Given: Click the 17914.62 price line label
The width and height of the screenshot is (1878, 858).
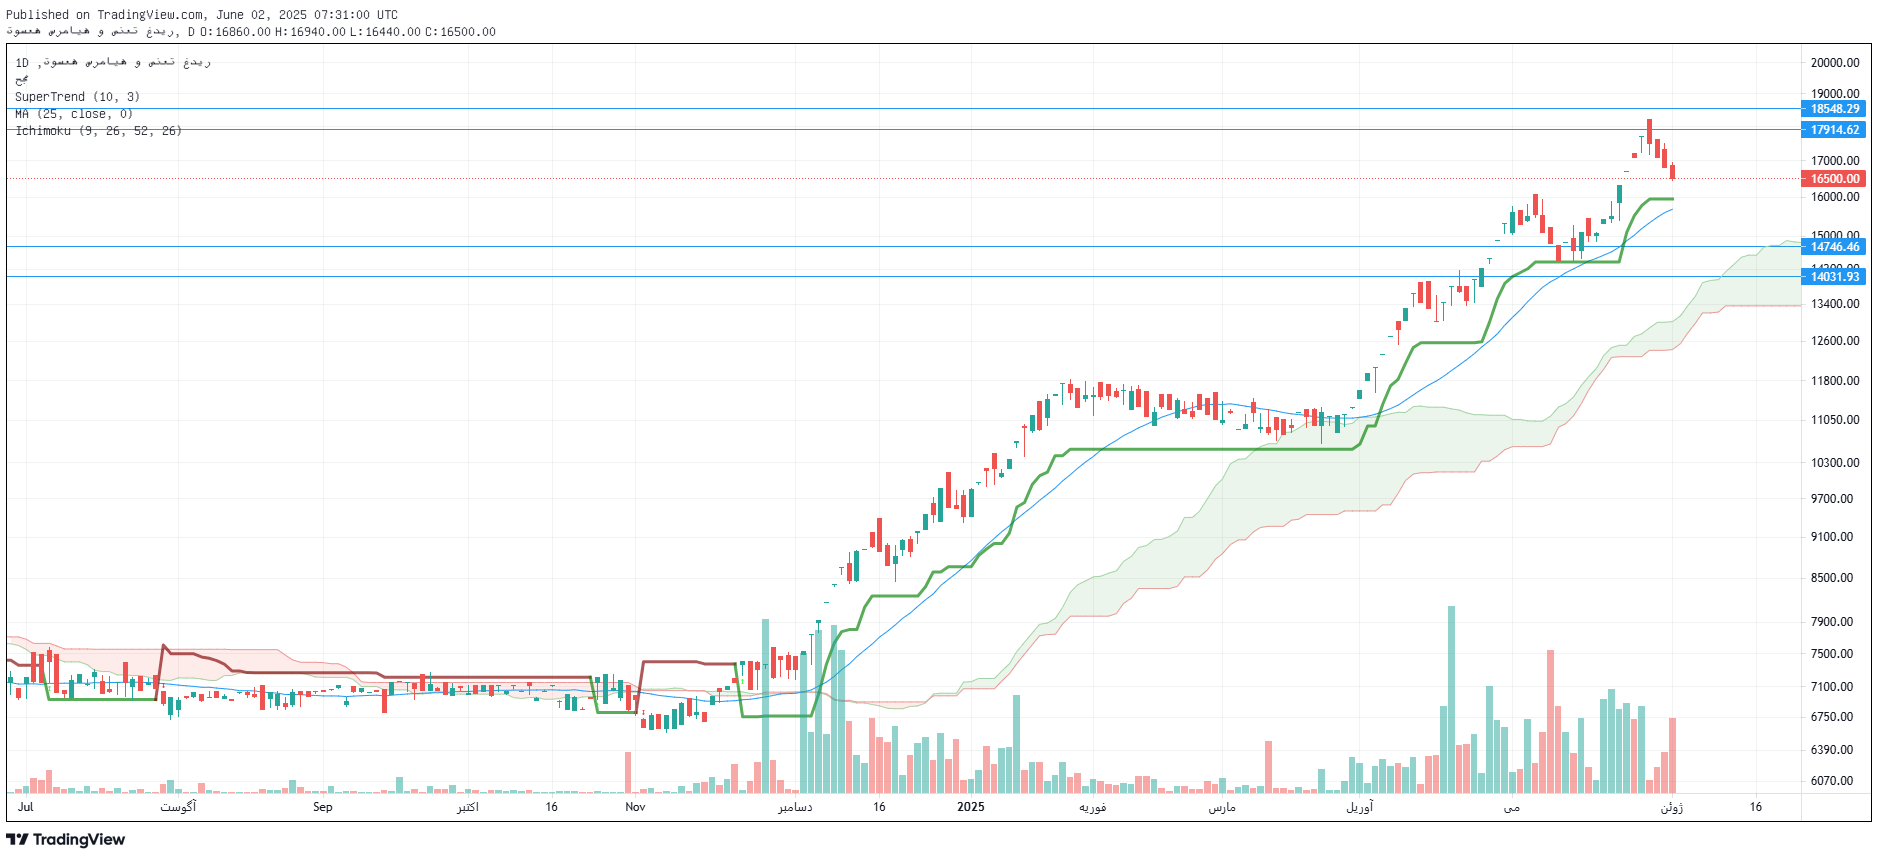Looking at the screenshot, I should tap(1835, 130).
